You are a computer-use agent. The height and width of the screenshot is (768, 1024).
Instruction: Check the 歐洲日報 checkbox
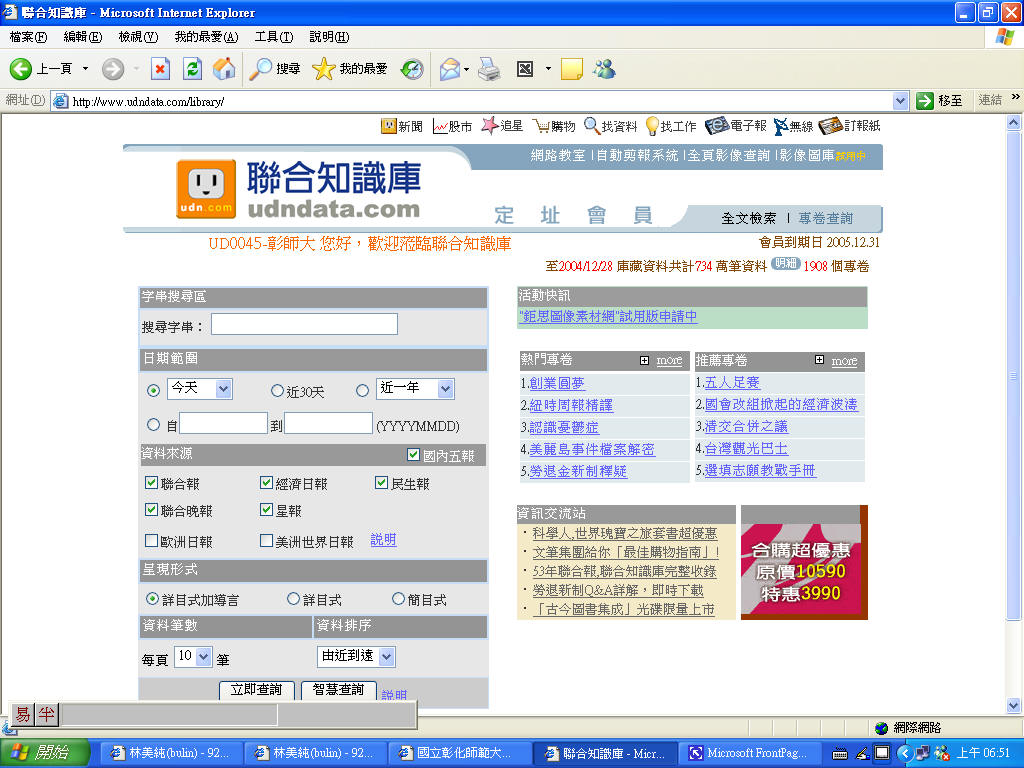coord(152,541)
